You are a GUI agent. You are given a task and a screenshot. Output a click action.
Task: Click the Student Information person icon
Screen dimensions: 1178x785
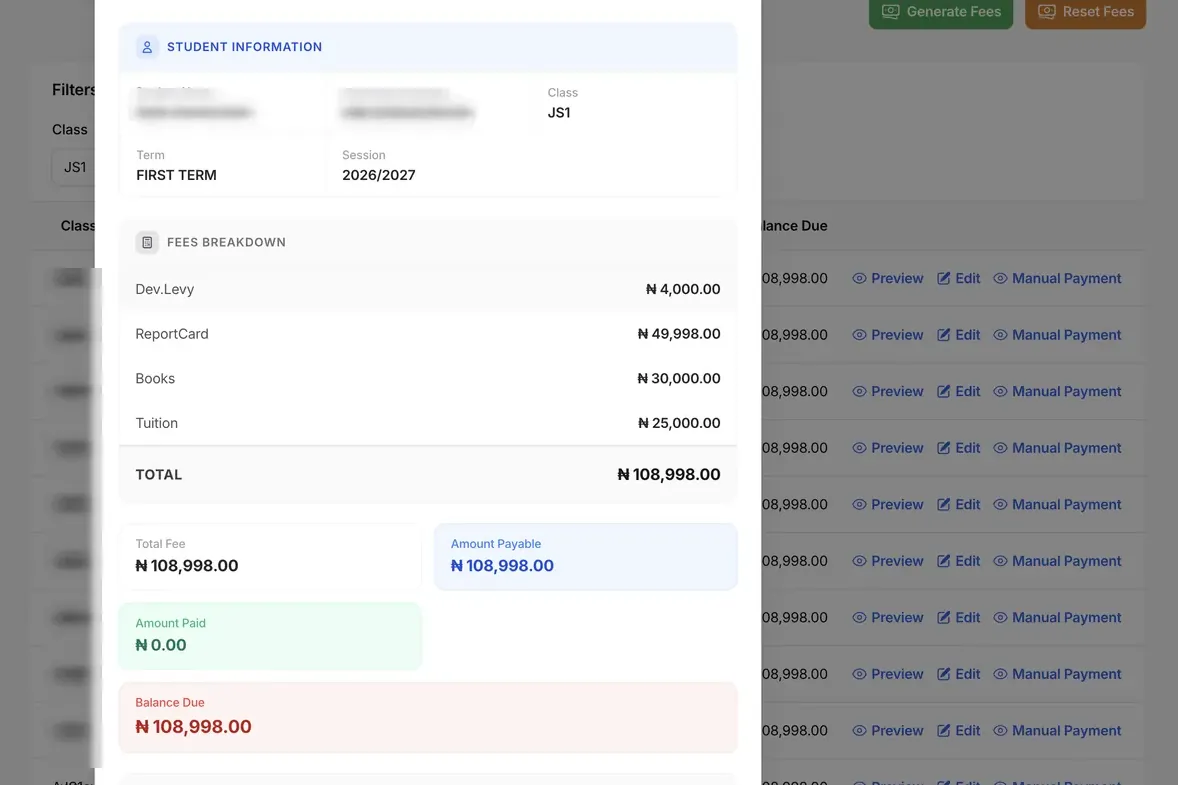coord(147,47)
